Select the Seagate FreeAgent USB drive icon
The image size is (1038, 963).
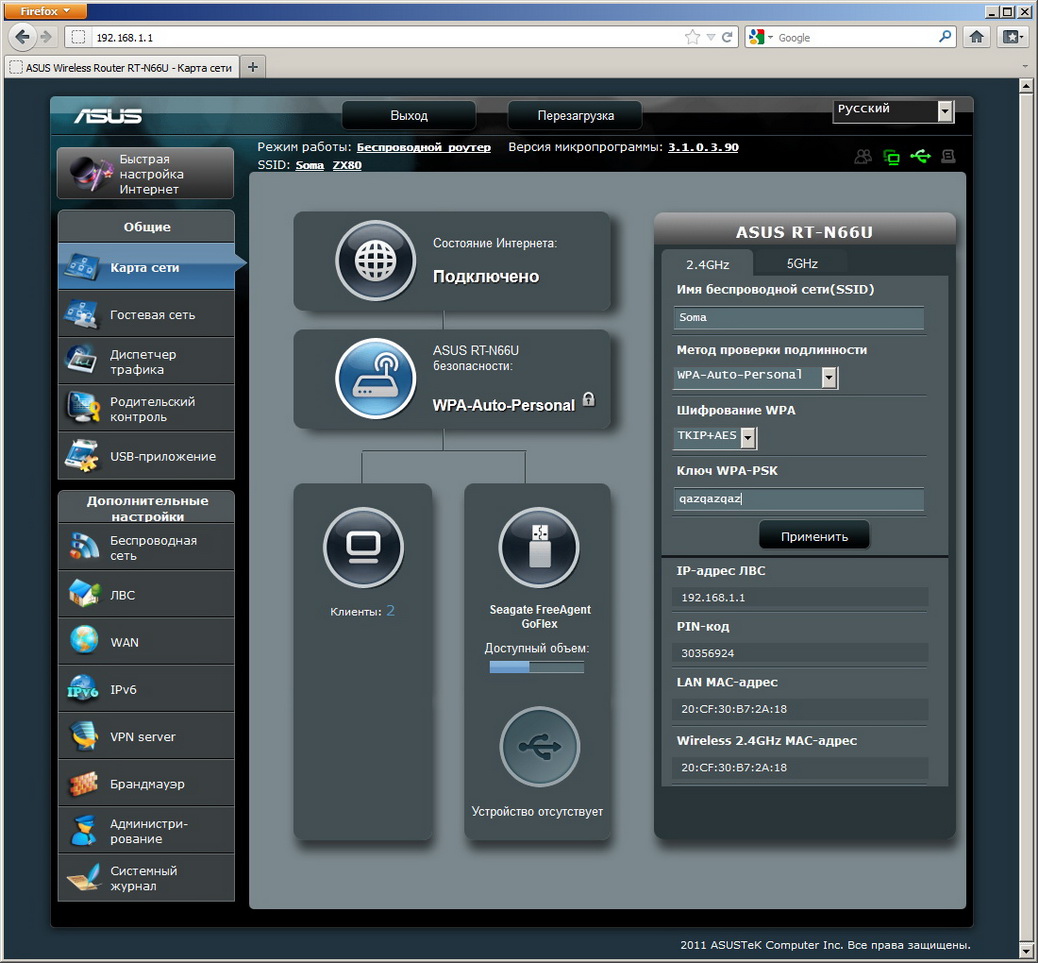click(x=539, y=547)
